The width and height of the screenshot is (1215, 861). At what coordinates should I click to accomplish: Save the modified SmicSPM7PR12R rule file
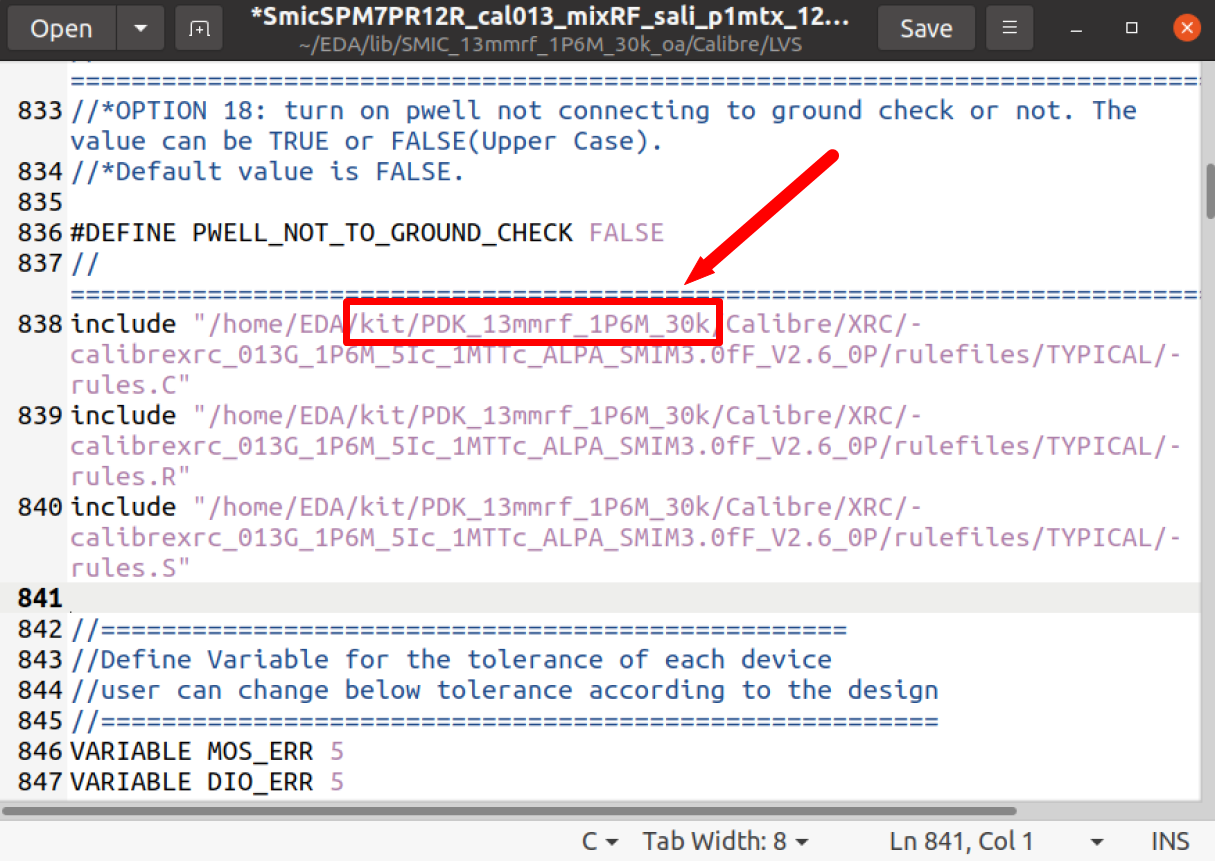coord(925,28)
